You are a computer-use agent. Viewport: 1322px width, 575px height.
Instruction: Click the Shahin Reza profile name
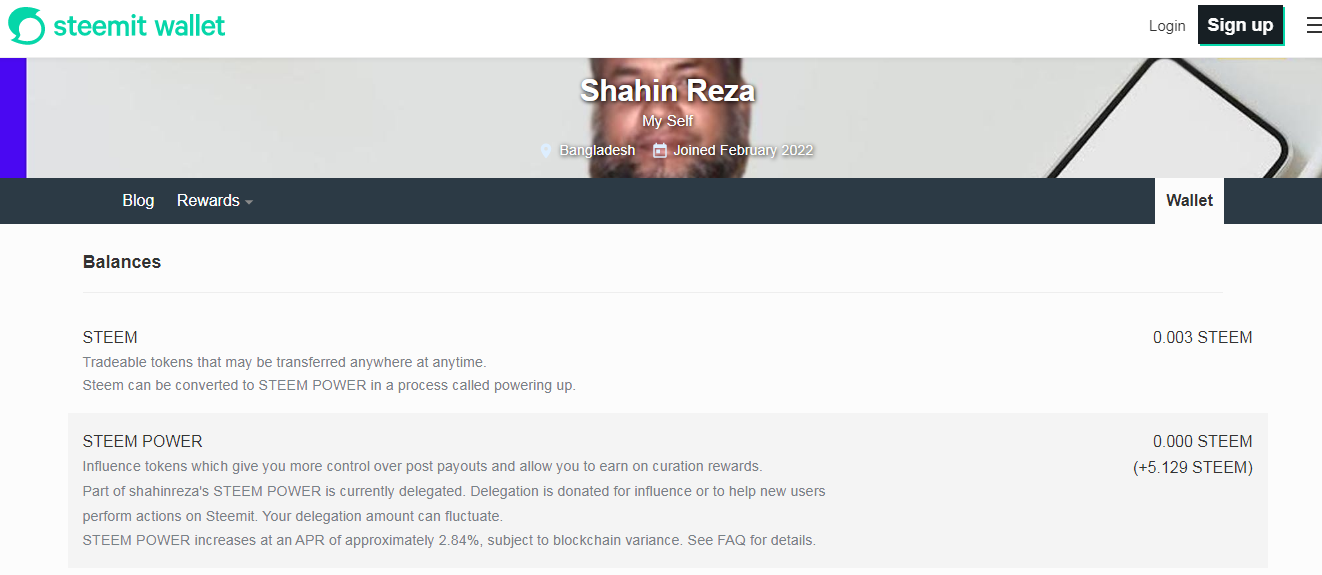[x=667, y=91]
